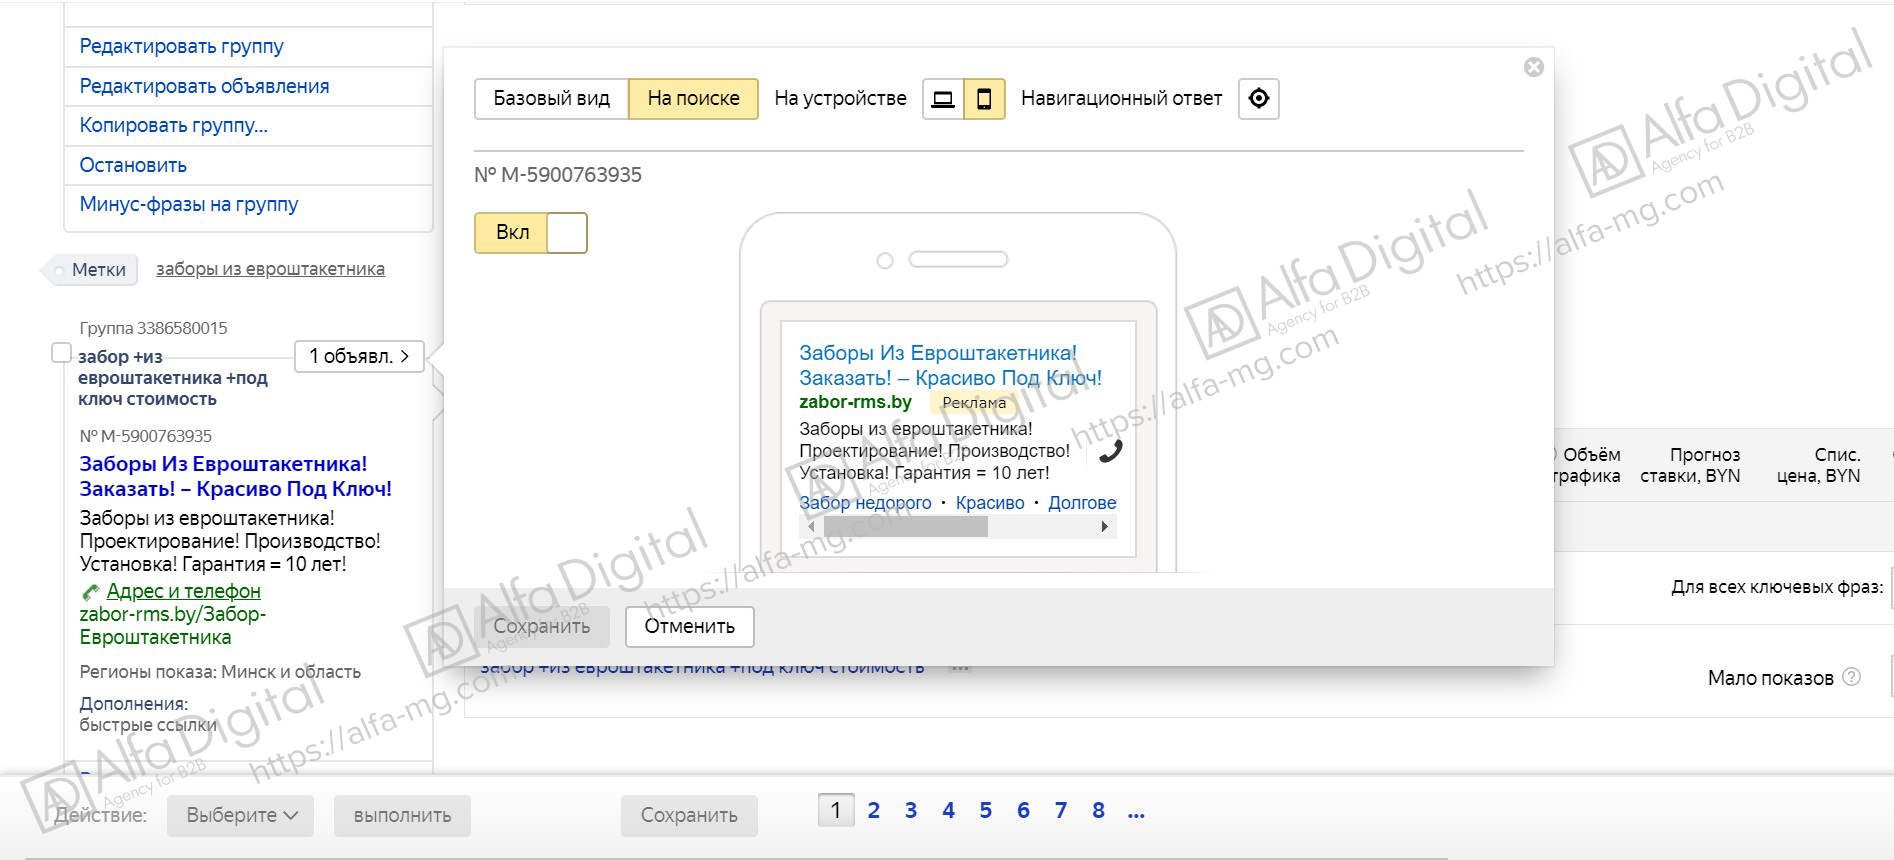Switch to Базовый вид tab
Viewport: 1894px width, 860px height.
coord(551,99)
